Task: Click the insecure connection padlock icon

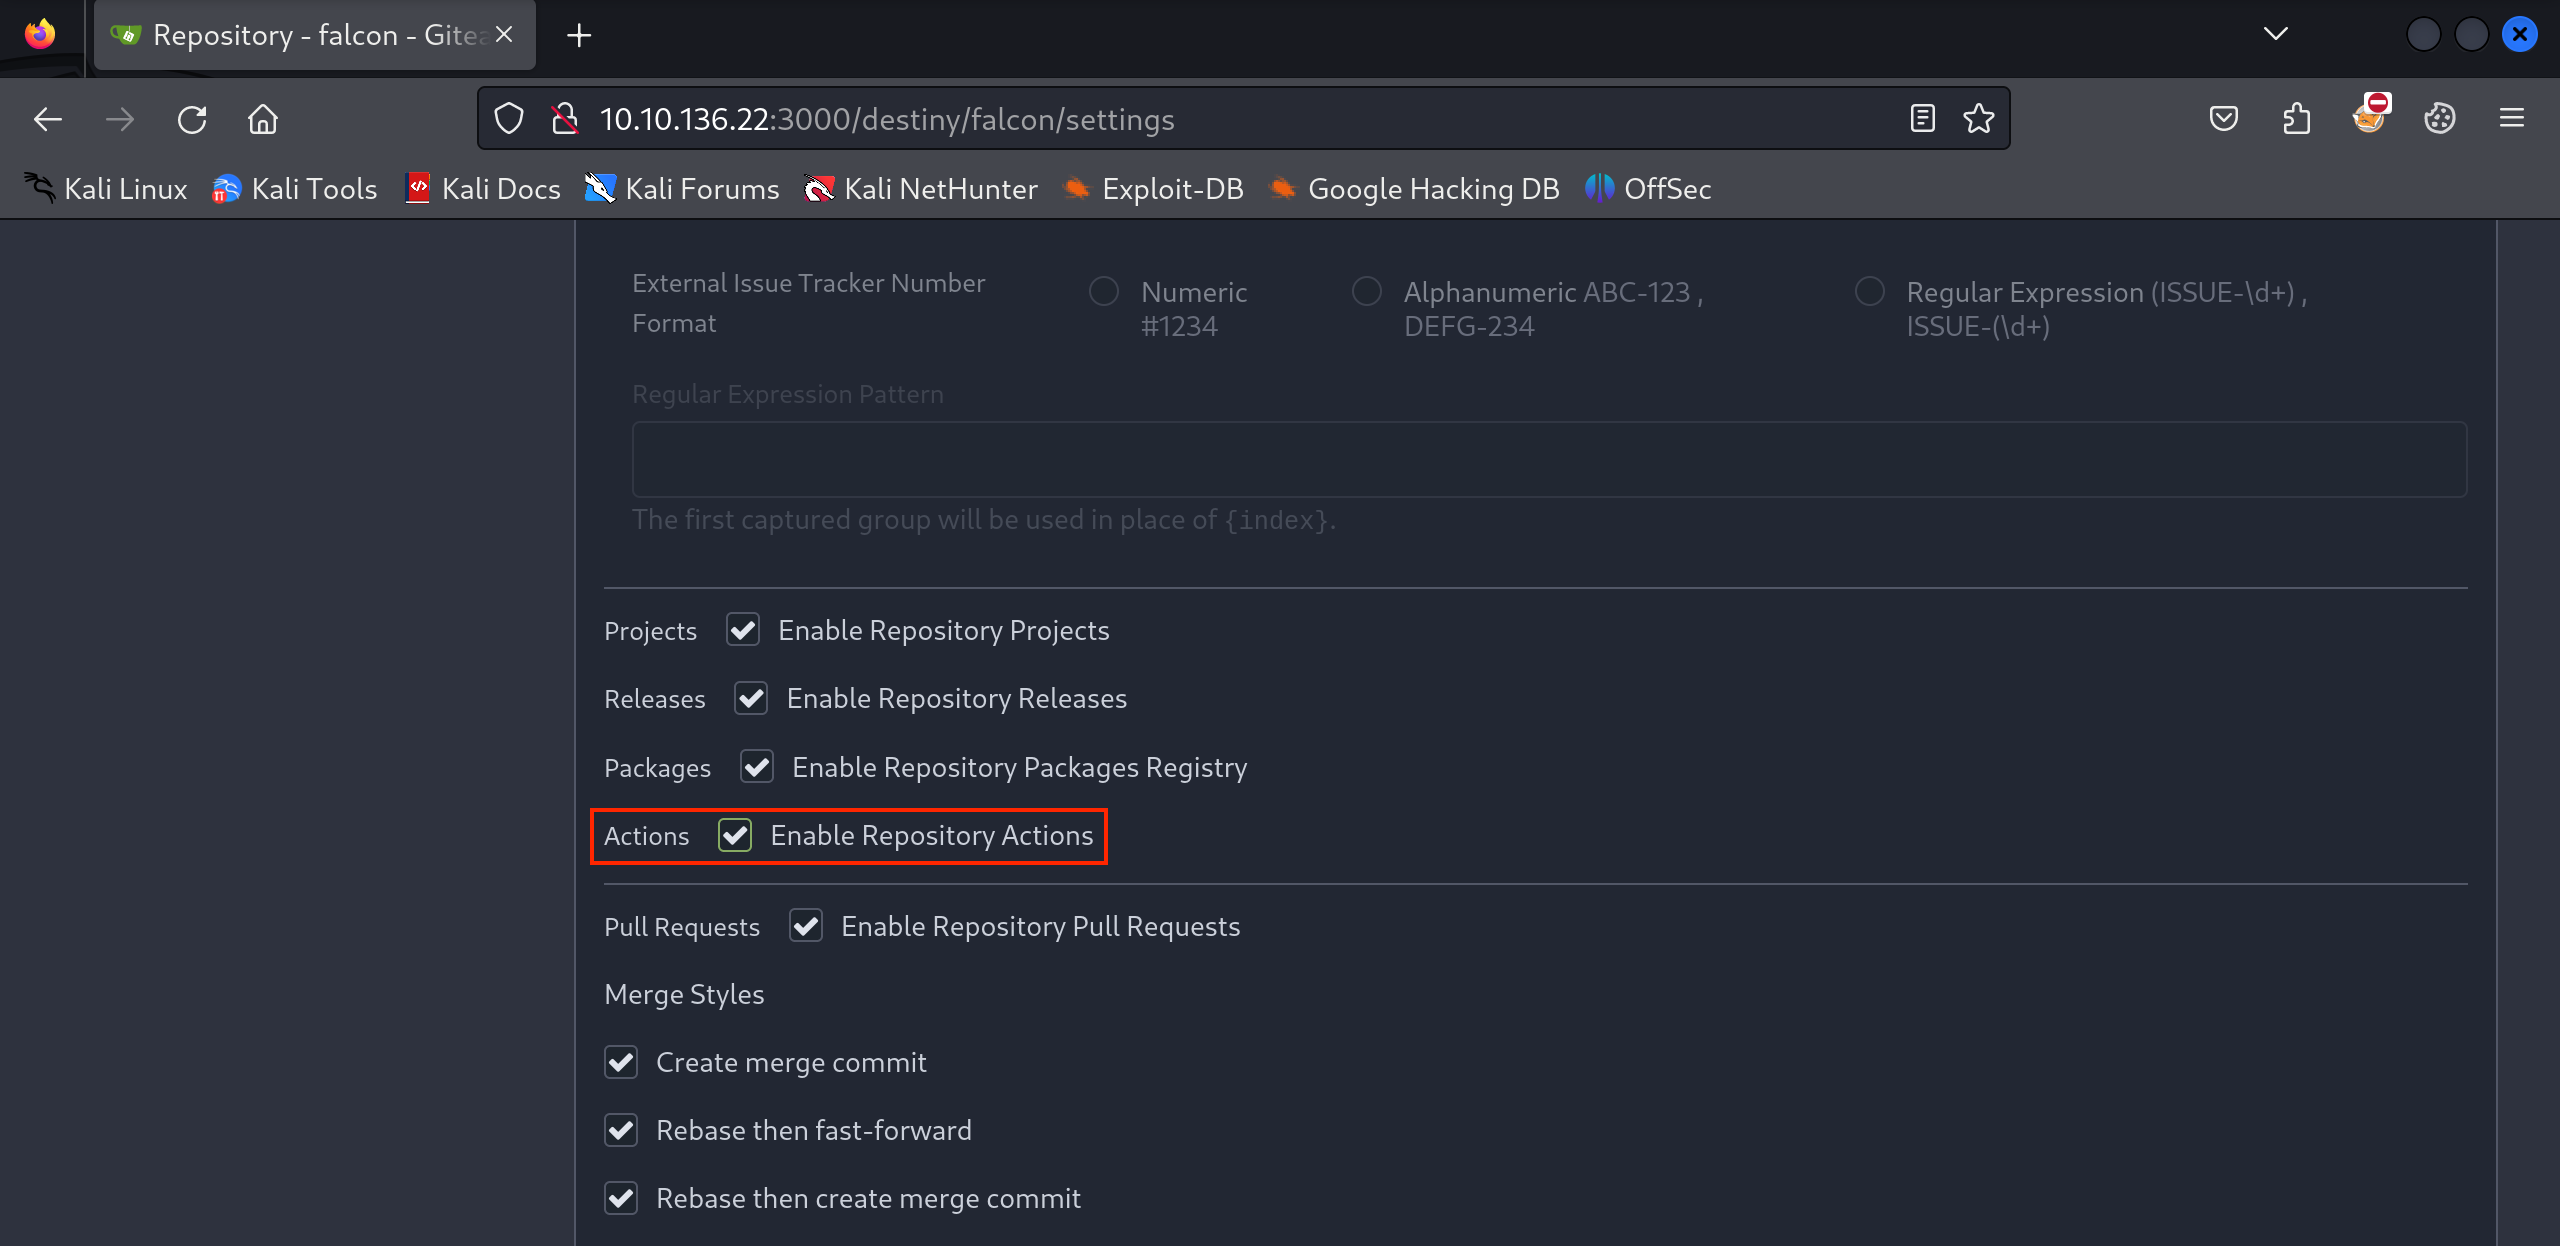Action: tap(565, 119)
